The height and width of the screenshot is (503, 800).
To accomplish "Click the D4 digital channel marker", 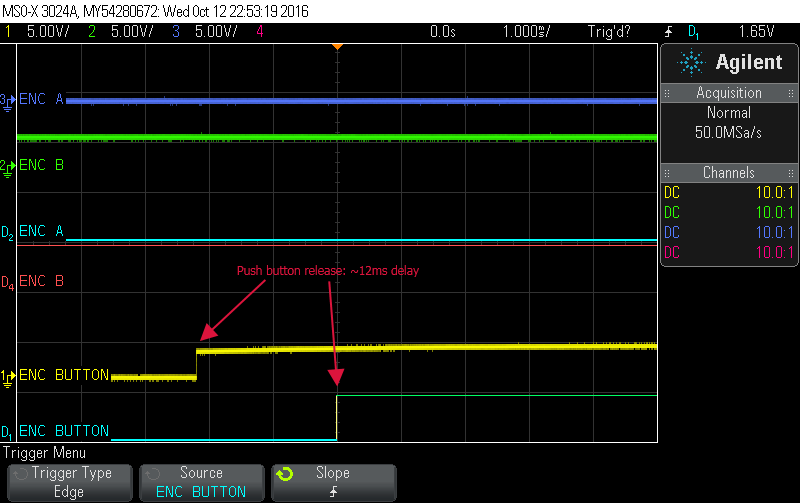I will click(x=7, y=282).
